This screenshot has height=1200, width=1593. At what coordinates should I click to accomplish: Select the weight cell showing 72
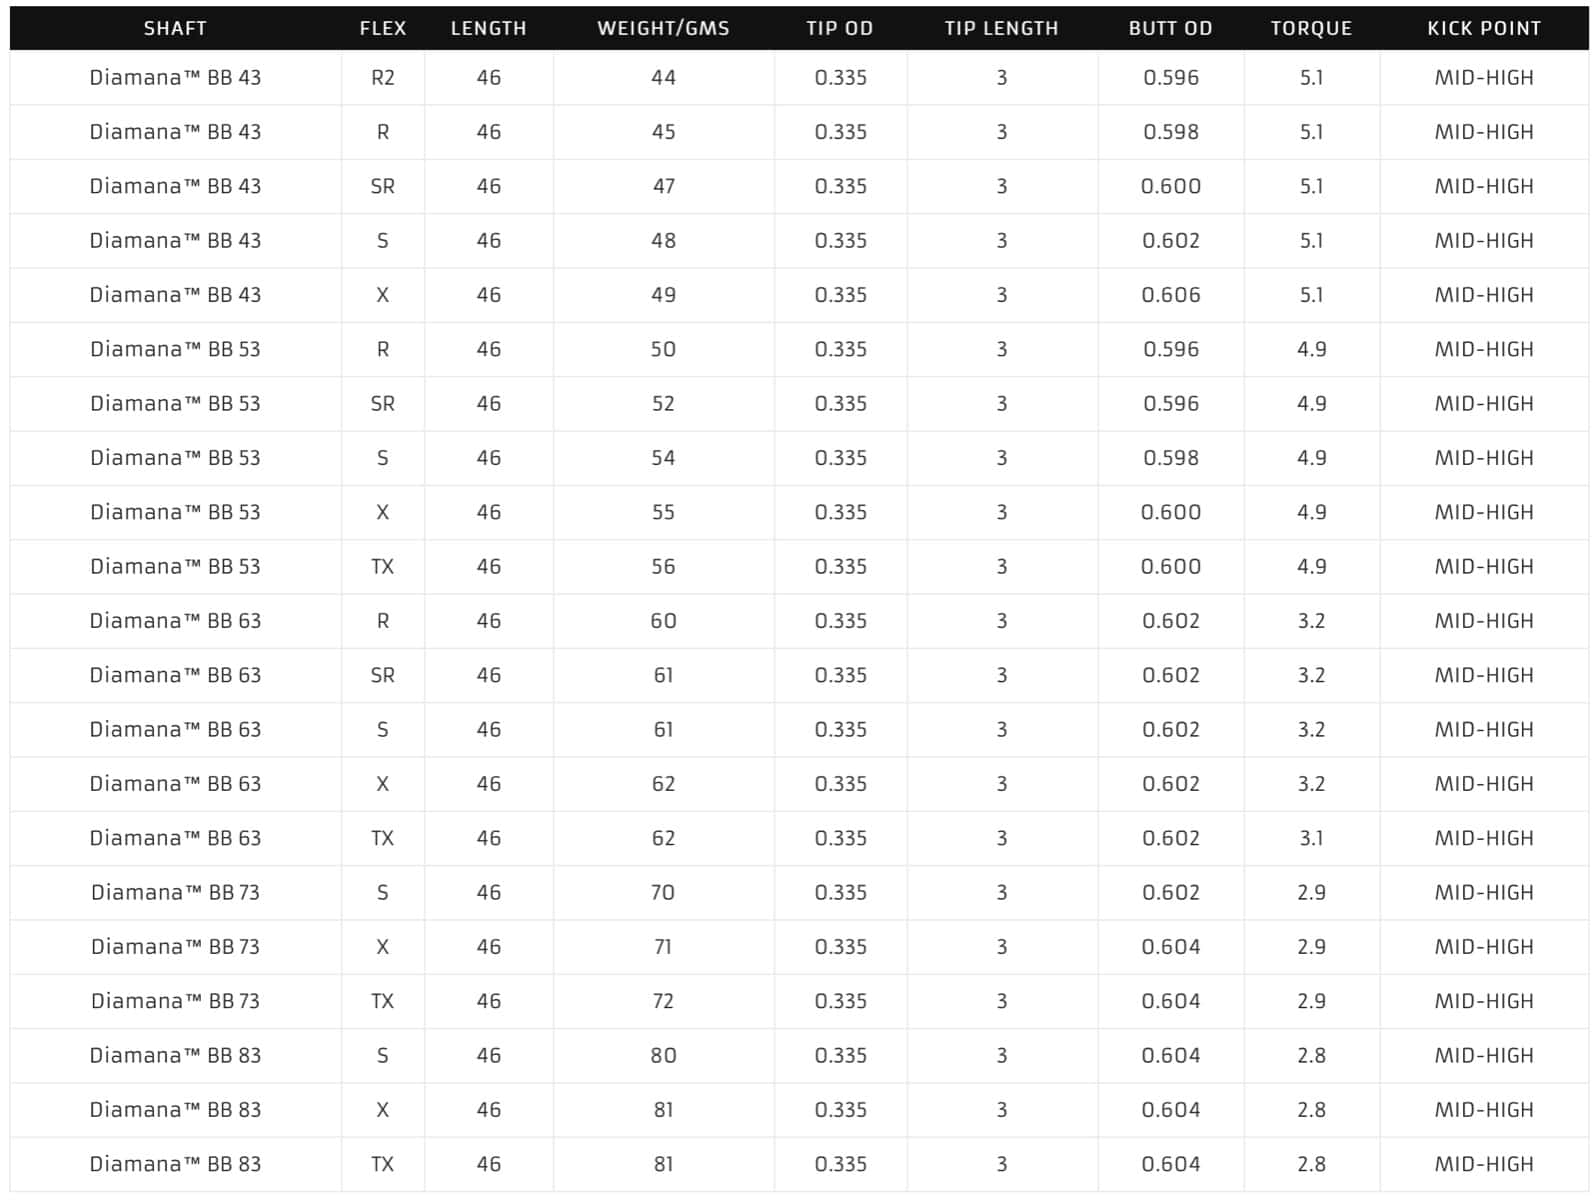663,1001
